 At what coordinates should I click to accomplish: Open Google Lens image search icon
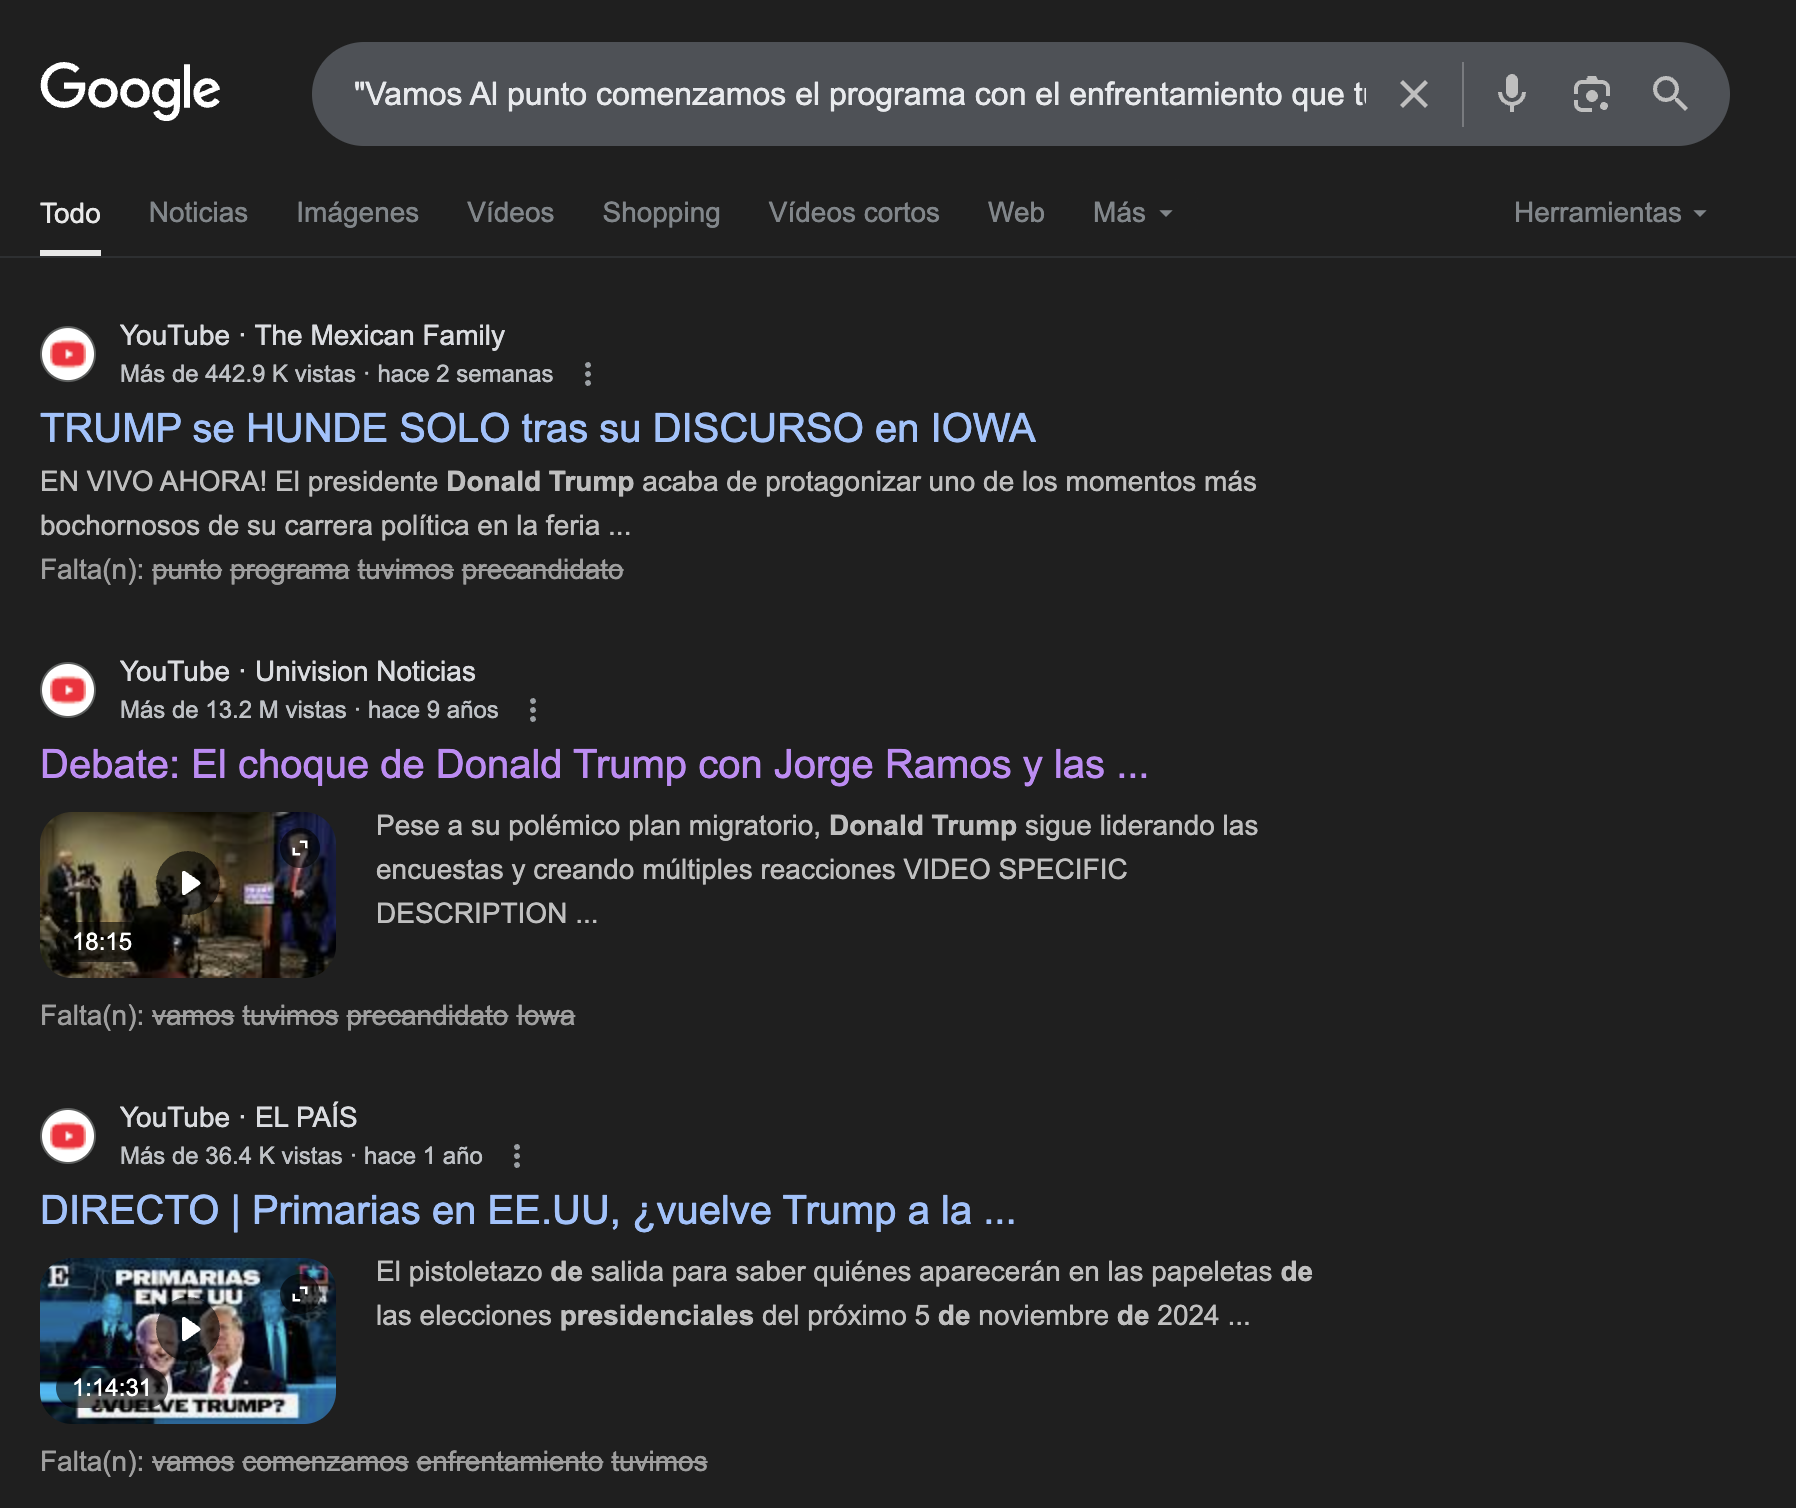1591,94
